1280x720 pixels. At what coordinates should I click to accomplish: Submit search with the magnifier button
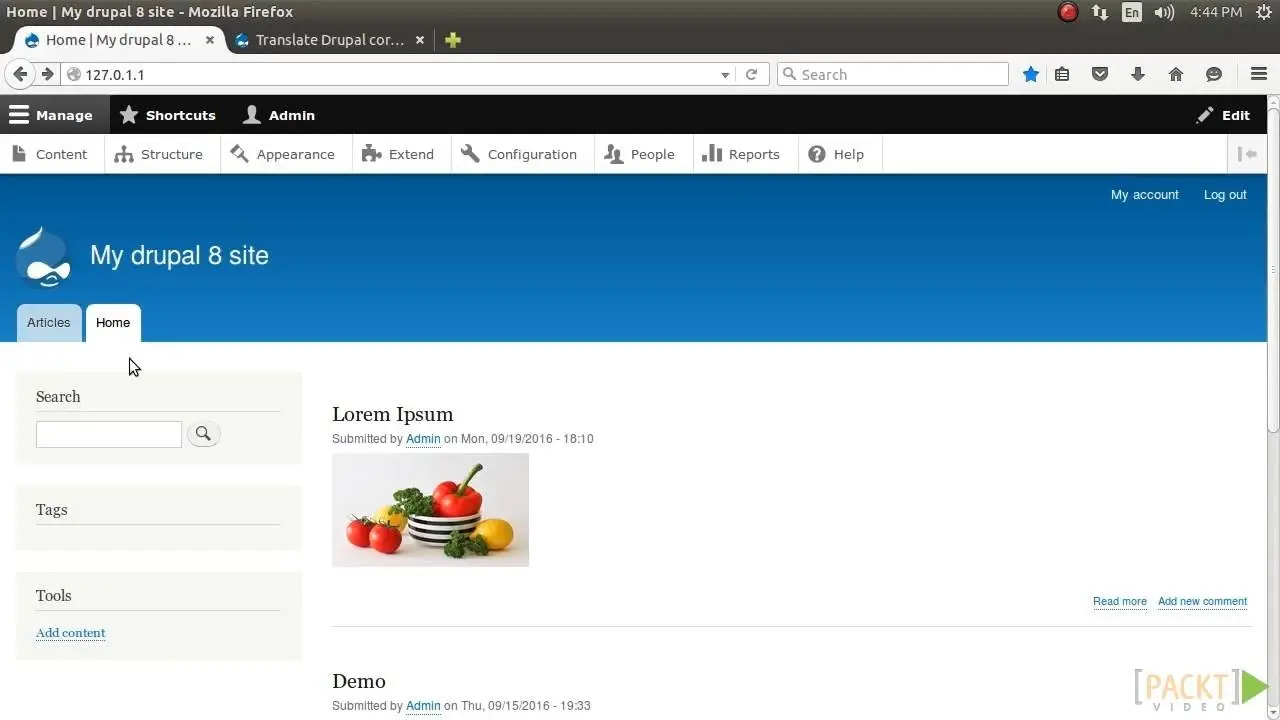(203, 433)
